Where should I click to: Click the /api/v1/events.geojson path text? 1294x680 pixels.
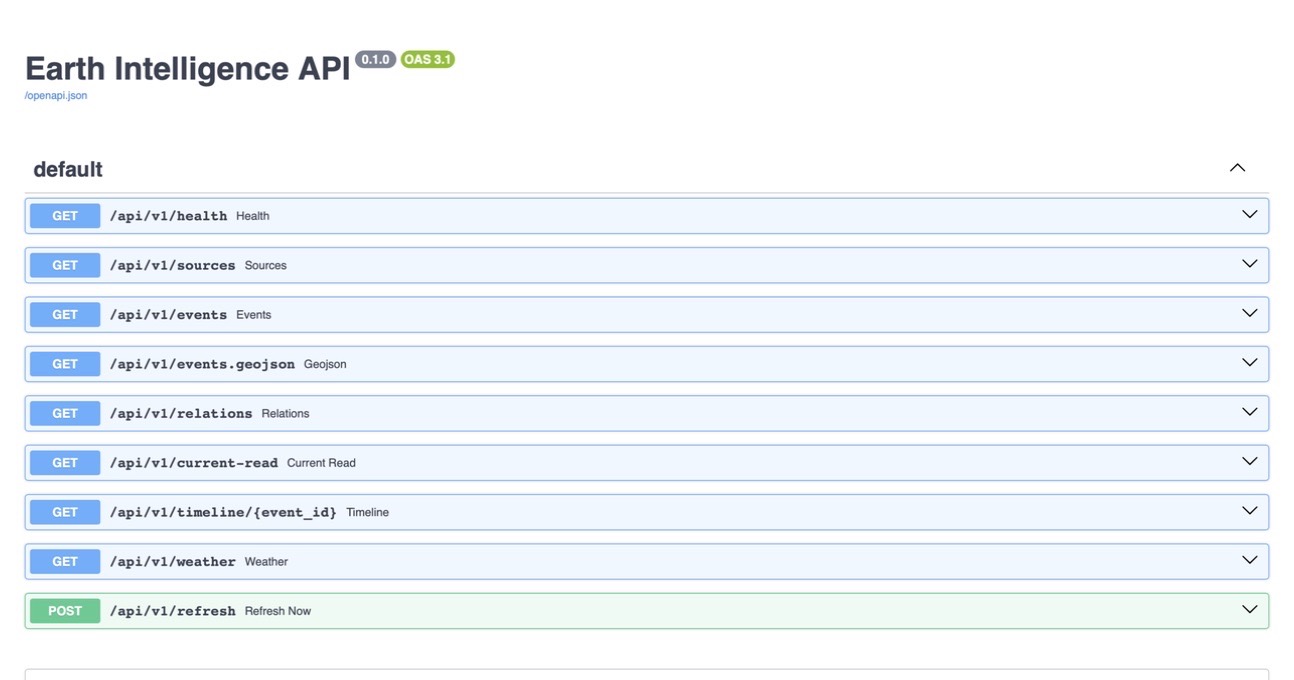pyautogui.click(x=202, y=364)
